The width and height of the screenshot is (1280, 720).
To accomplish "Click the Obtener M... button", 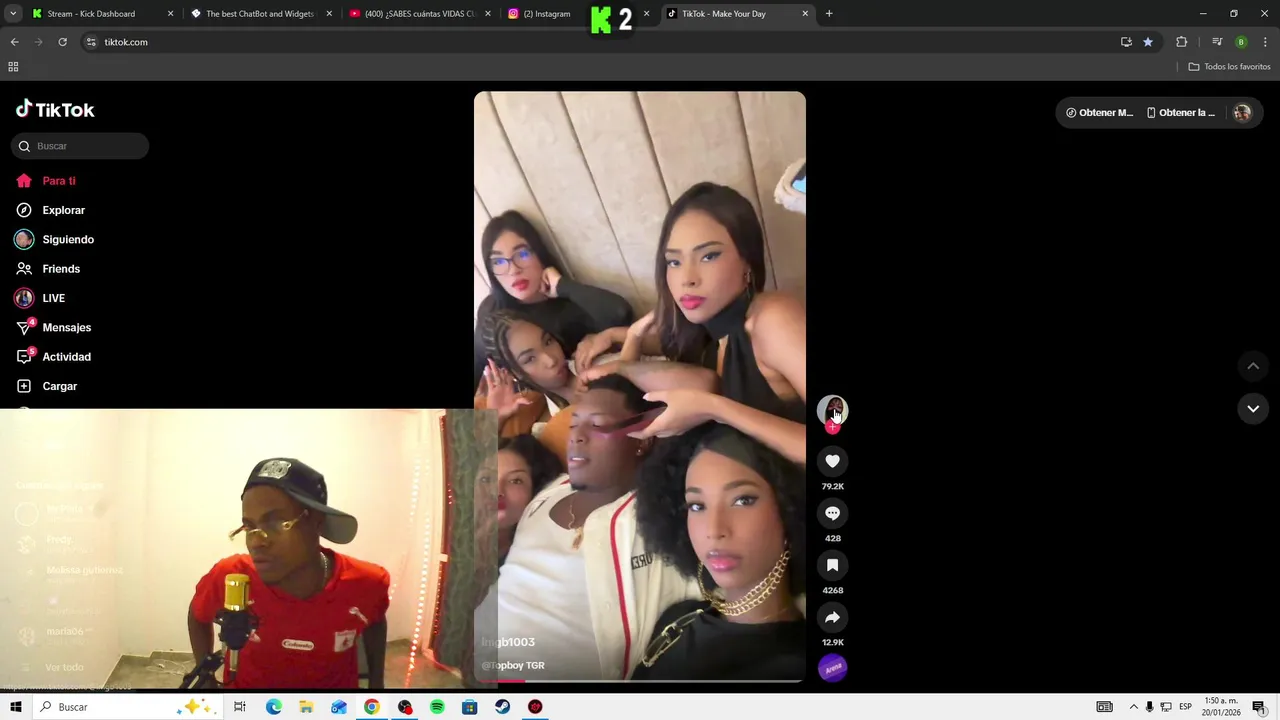I will click(x=1099, y=113).
